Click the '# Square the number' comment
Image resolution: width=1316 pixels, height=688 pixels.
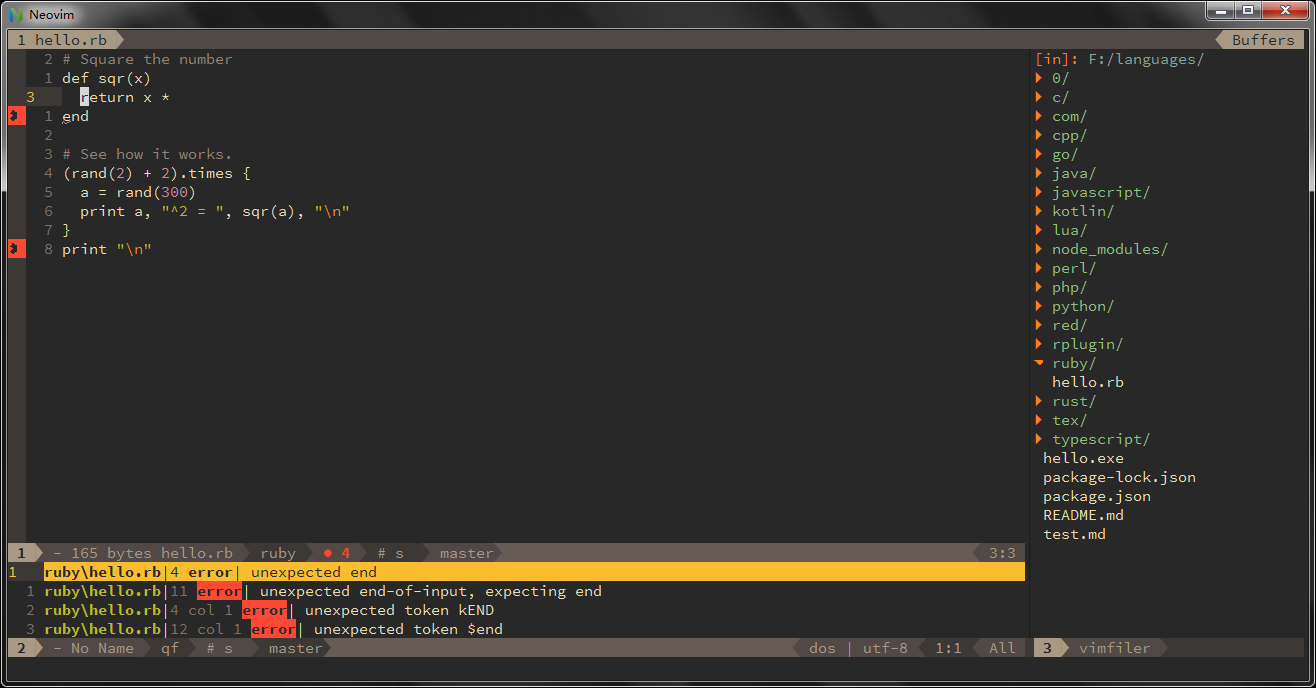pyautogui.click(x=147, y=59)
